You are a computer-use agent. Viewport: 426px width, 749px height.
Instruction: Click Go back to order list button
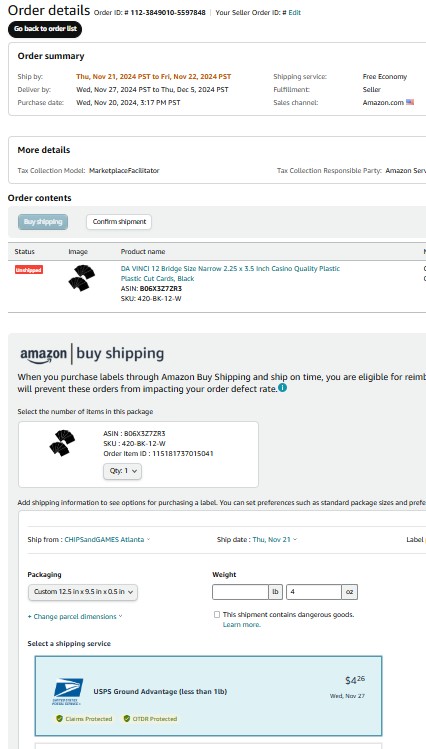click(45, 29)
